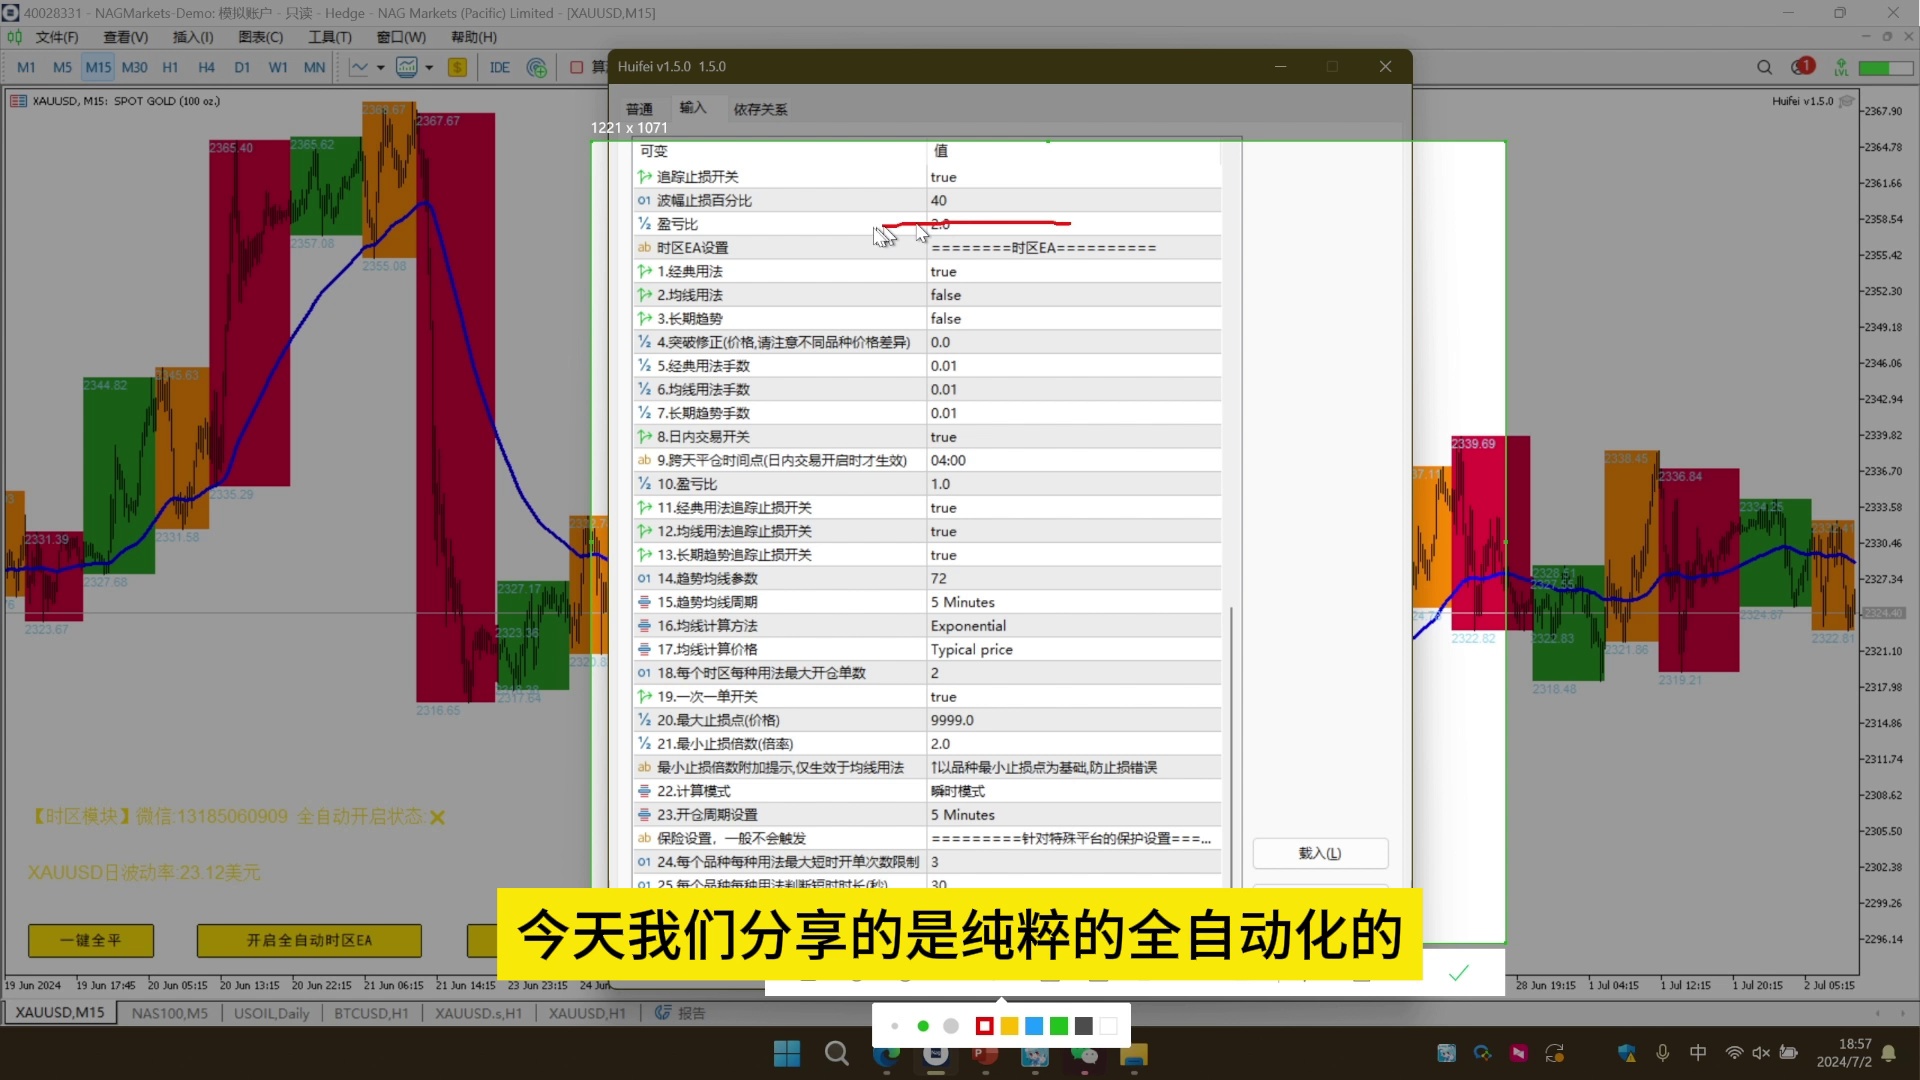Open the search magnifier in top right
Image resolution: width=1920 pixels, height=1080 pixels.
click(1764, 68)
